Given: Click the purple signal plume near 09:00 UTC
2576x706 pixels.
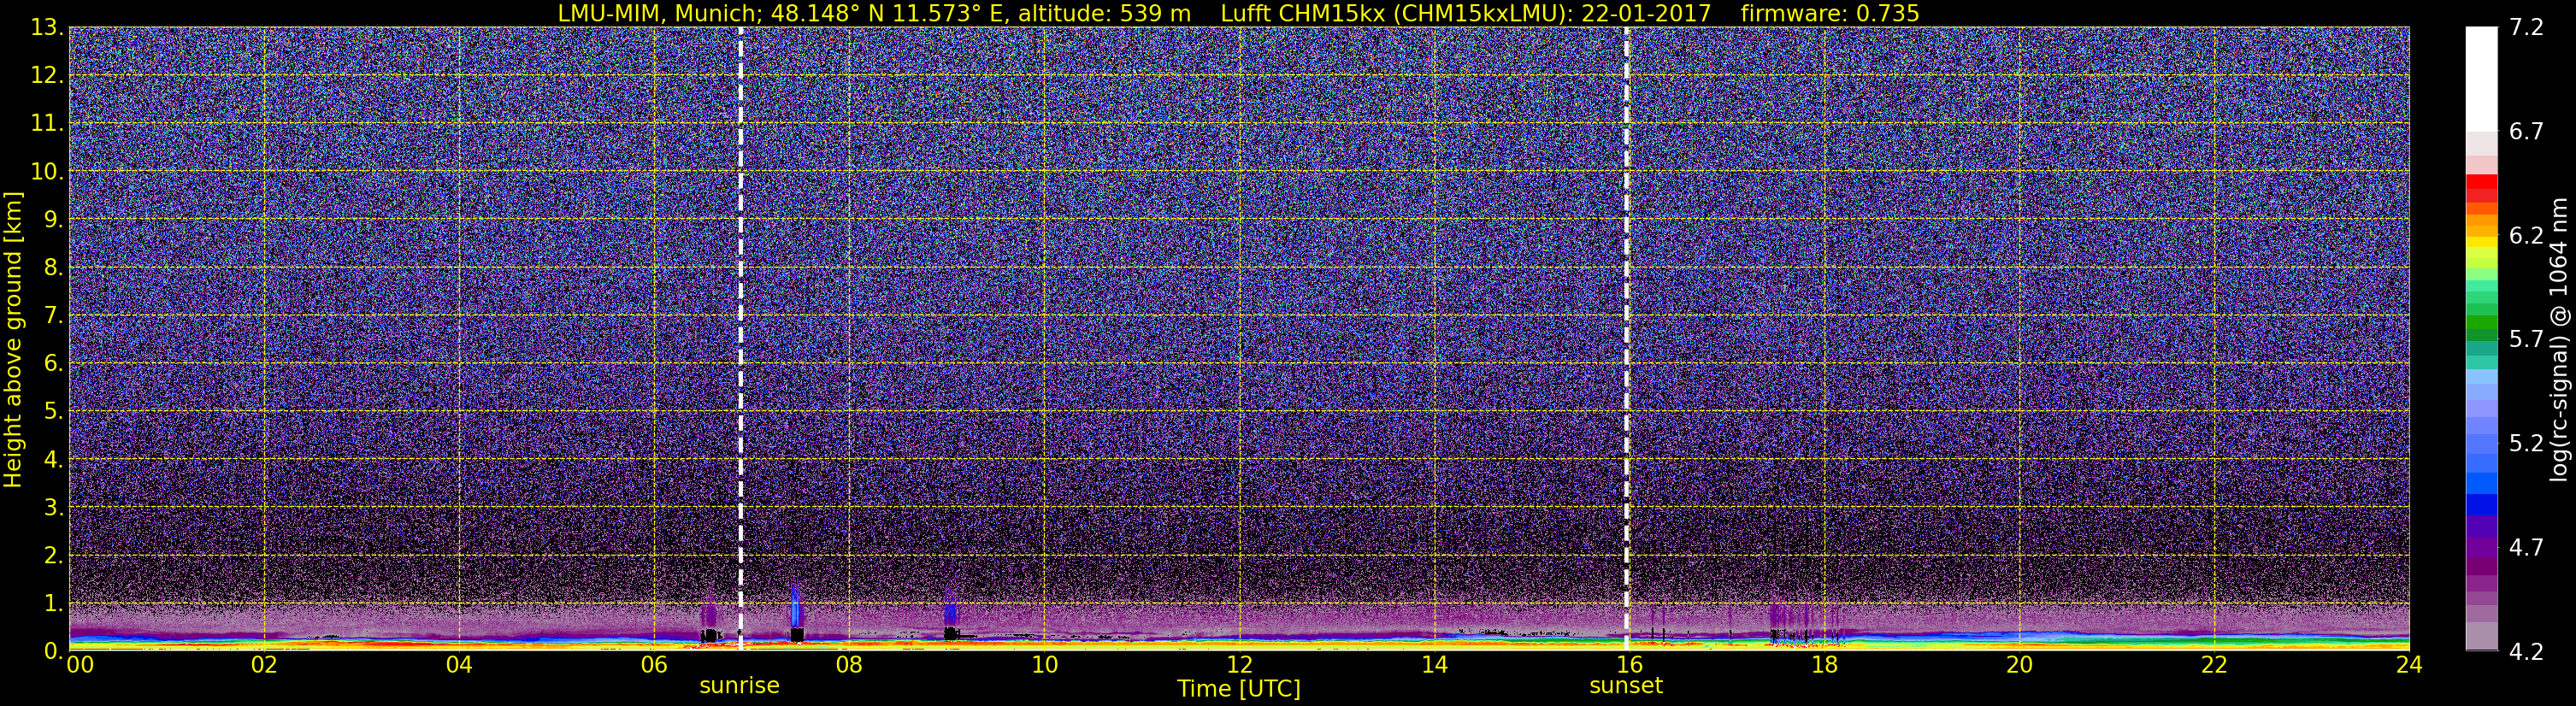Looking at the screenshot, I should click(x=949, y=608).
